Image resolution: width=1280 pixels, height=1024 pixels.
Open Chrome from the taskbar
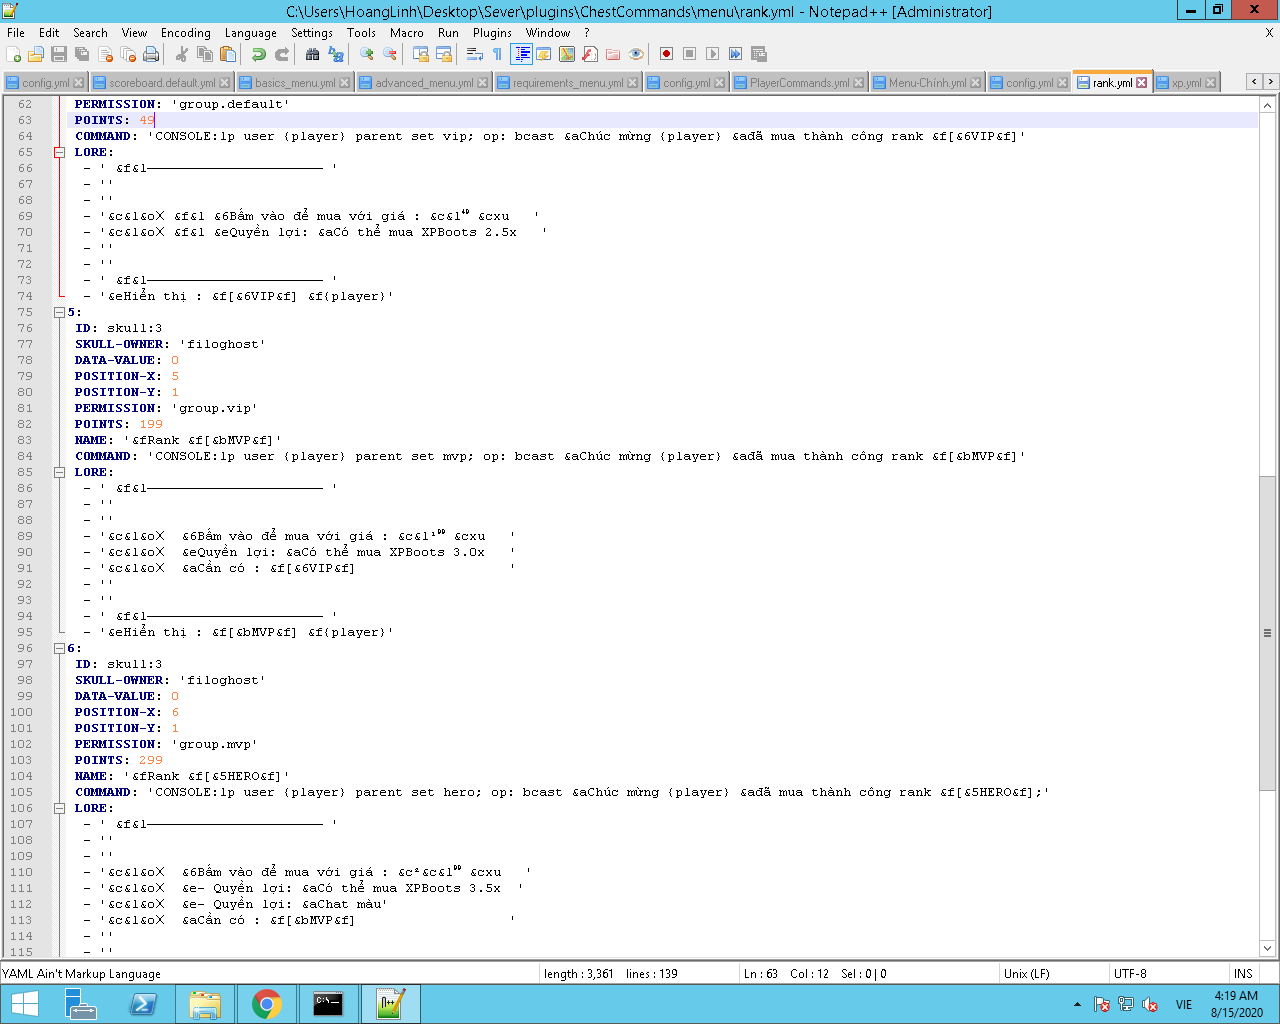(266, 1004)
